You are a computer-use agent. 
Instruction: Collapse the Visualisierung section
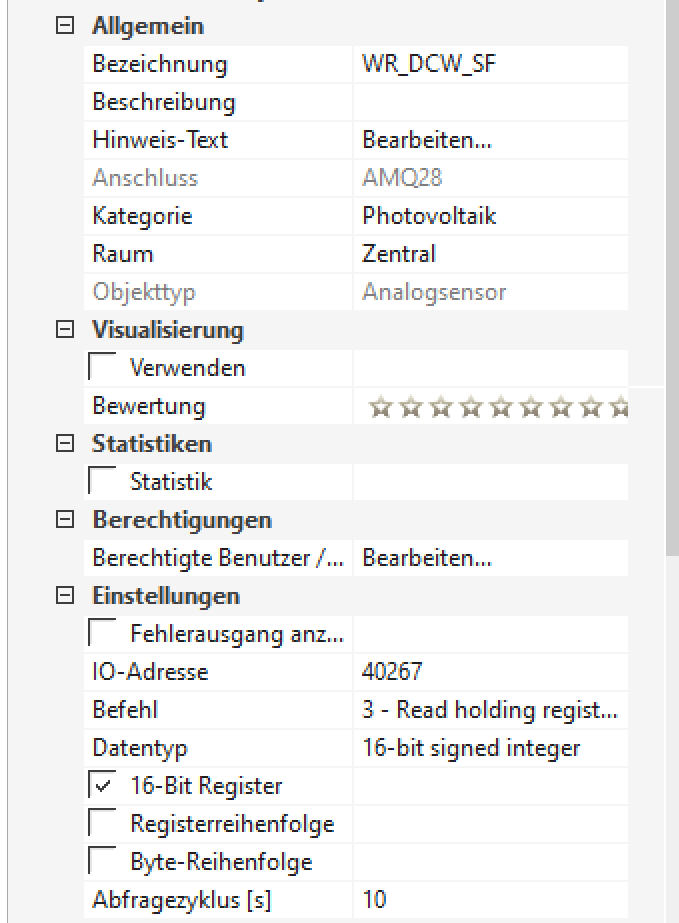66,331
